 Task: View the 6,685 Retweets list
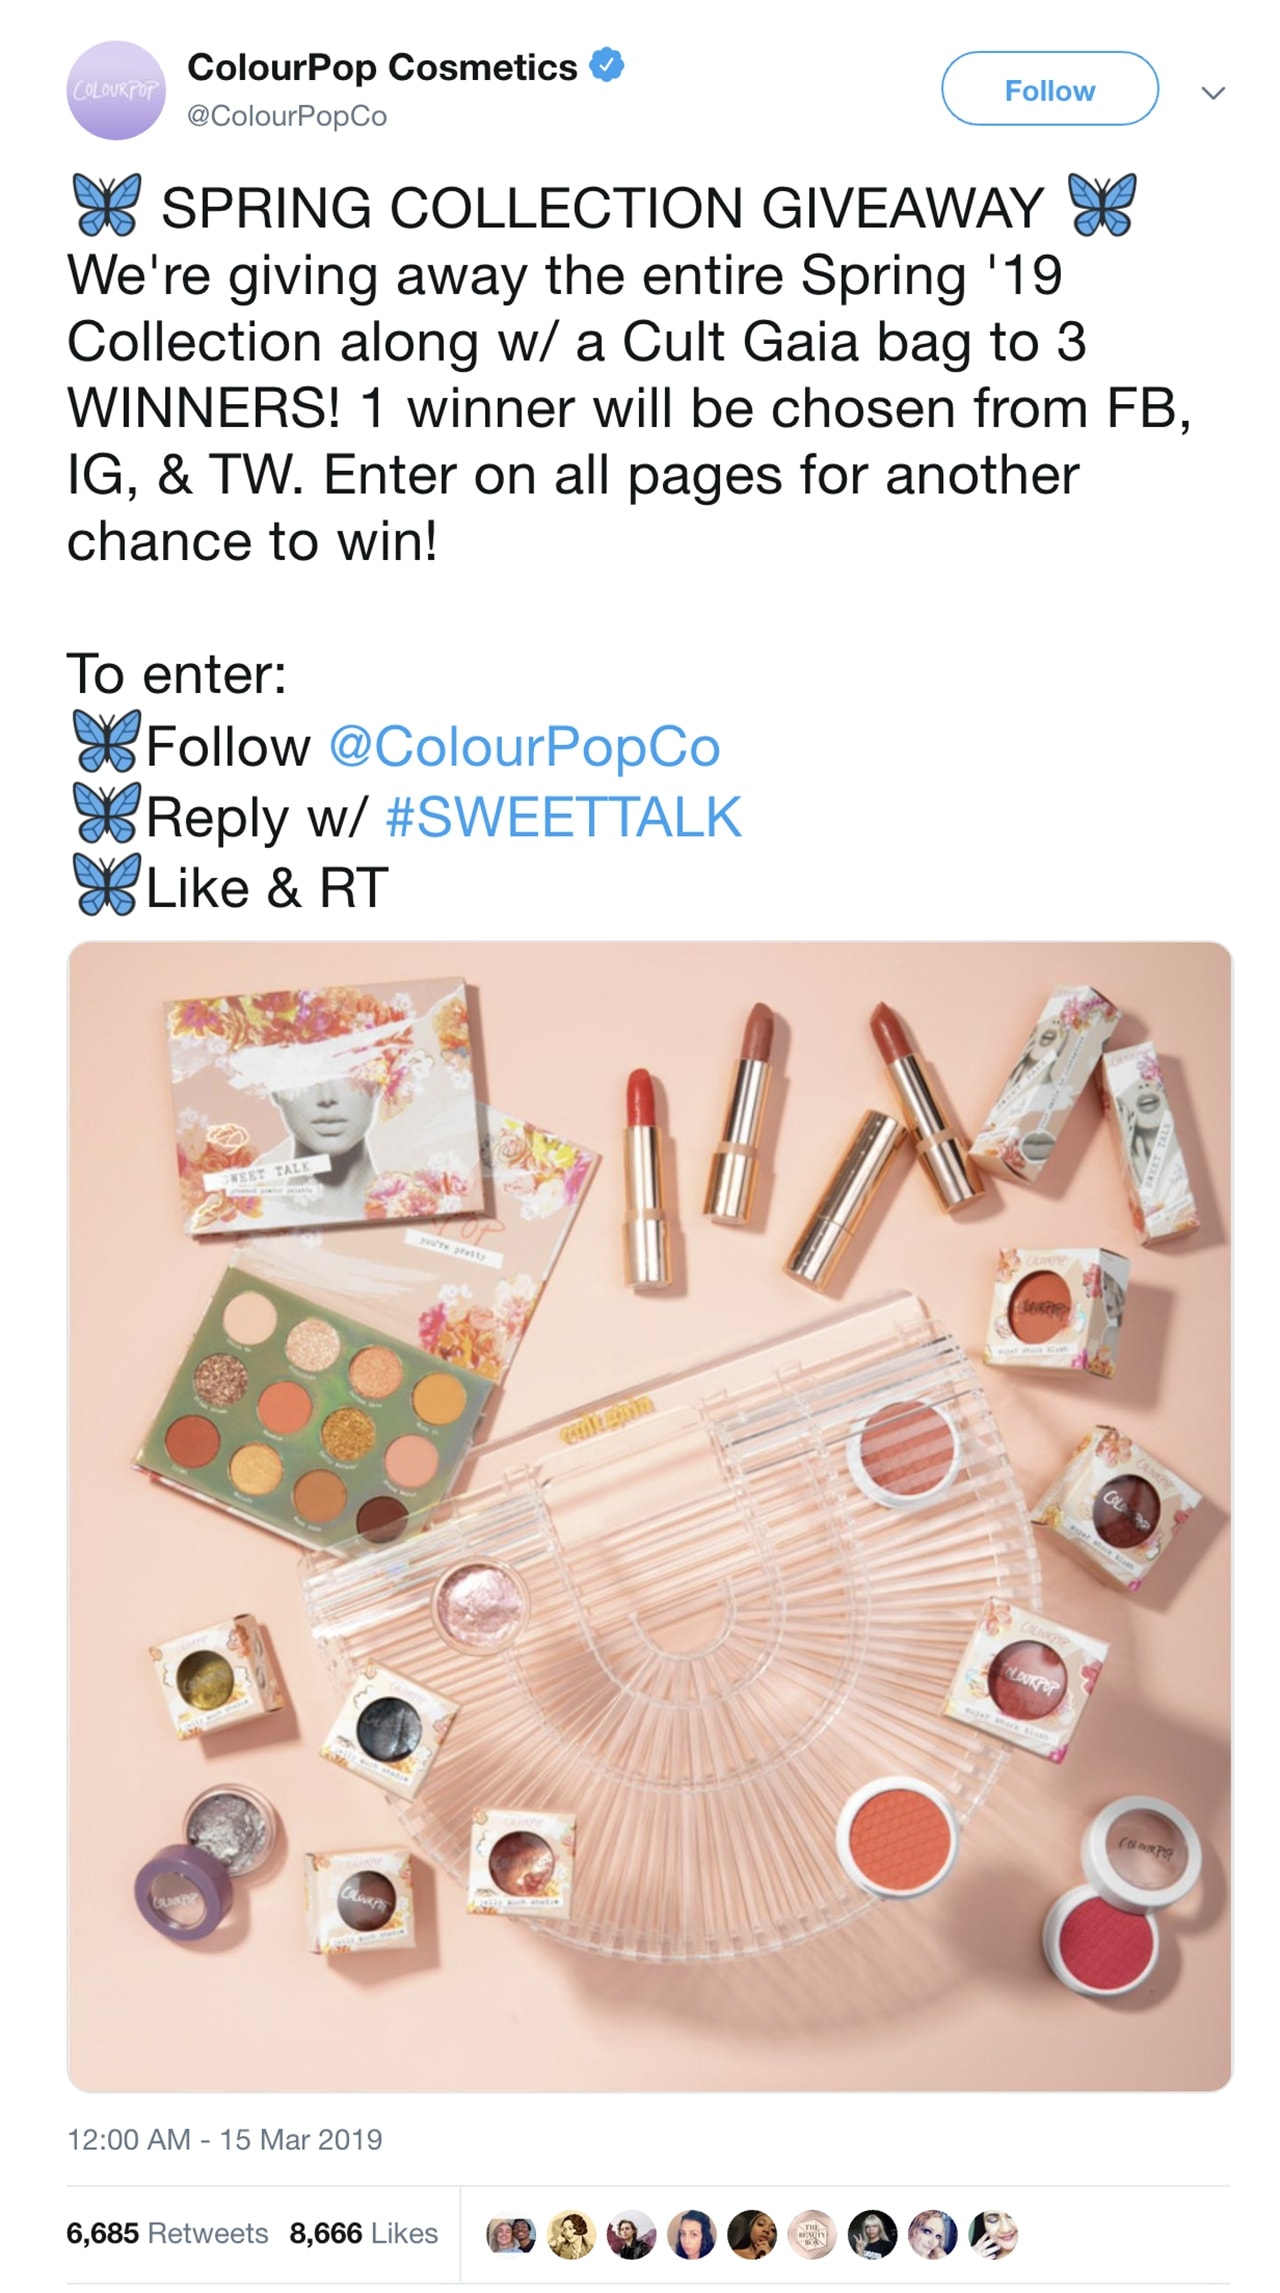pos(167,2233)
